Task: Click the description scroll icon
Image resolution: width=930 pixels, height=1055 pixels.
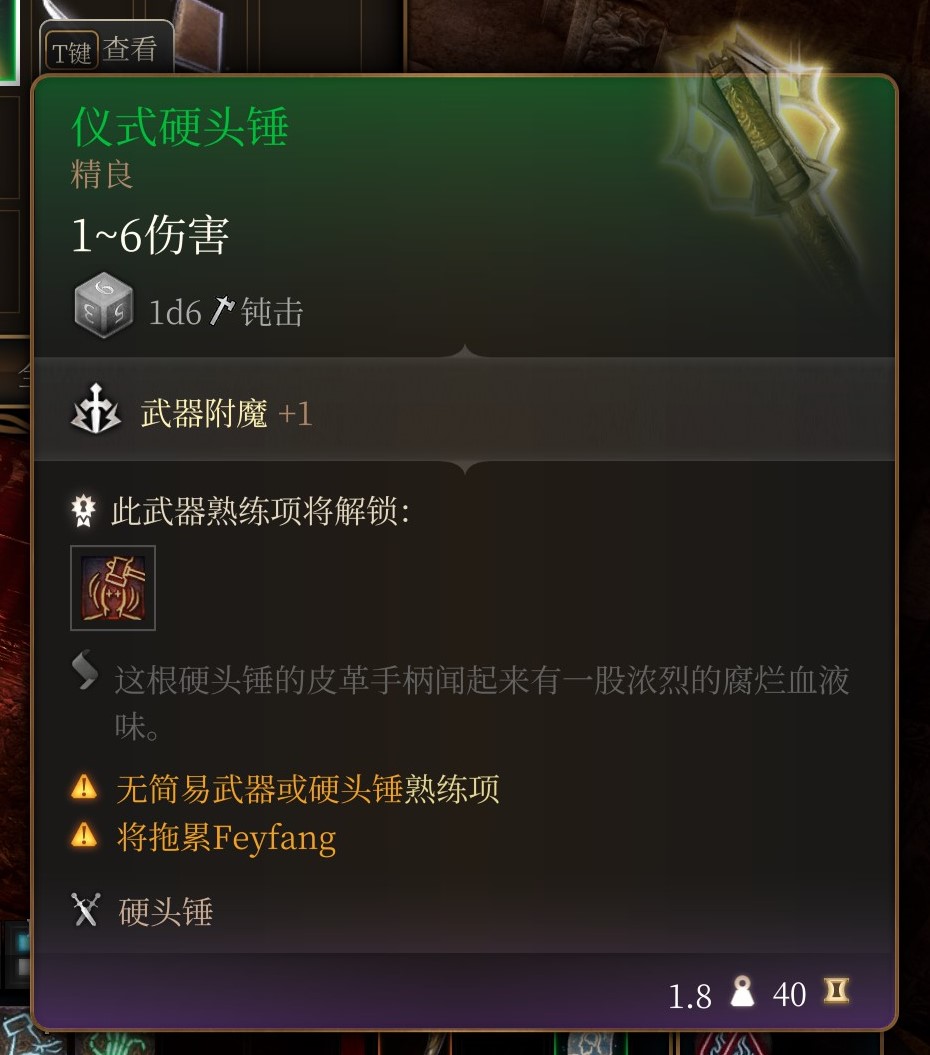Action: [x=85, y=670]
